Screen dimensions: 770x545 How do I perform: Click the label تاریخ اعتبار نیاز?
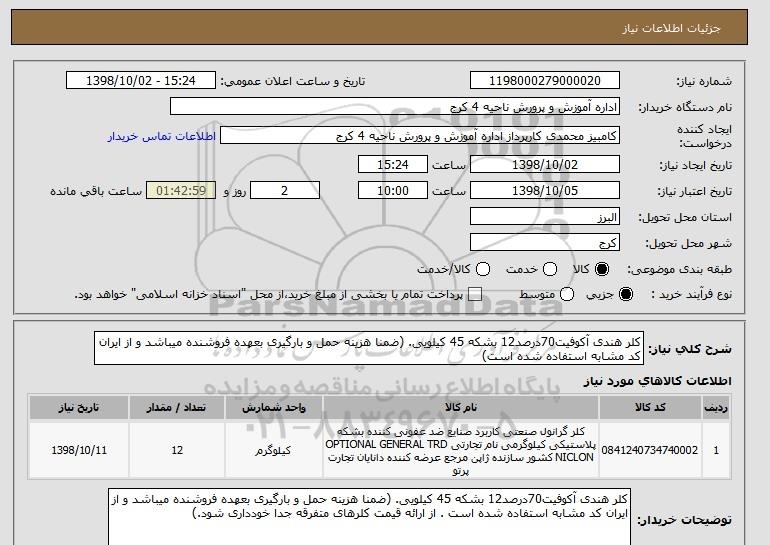[x=695, y=191]
